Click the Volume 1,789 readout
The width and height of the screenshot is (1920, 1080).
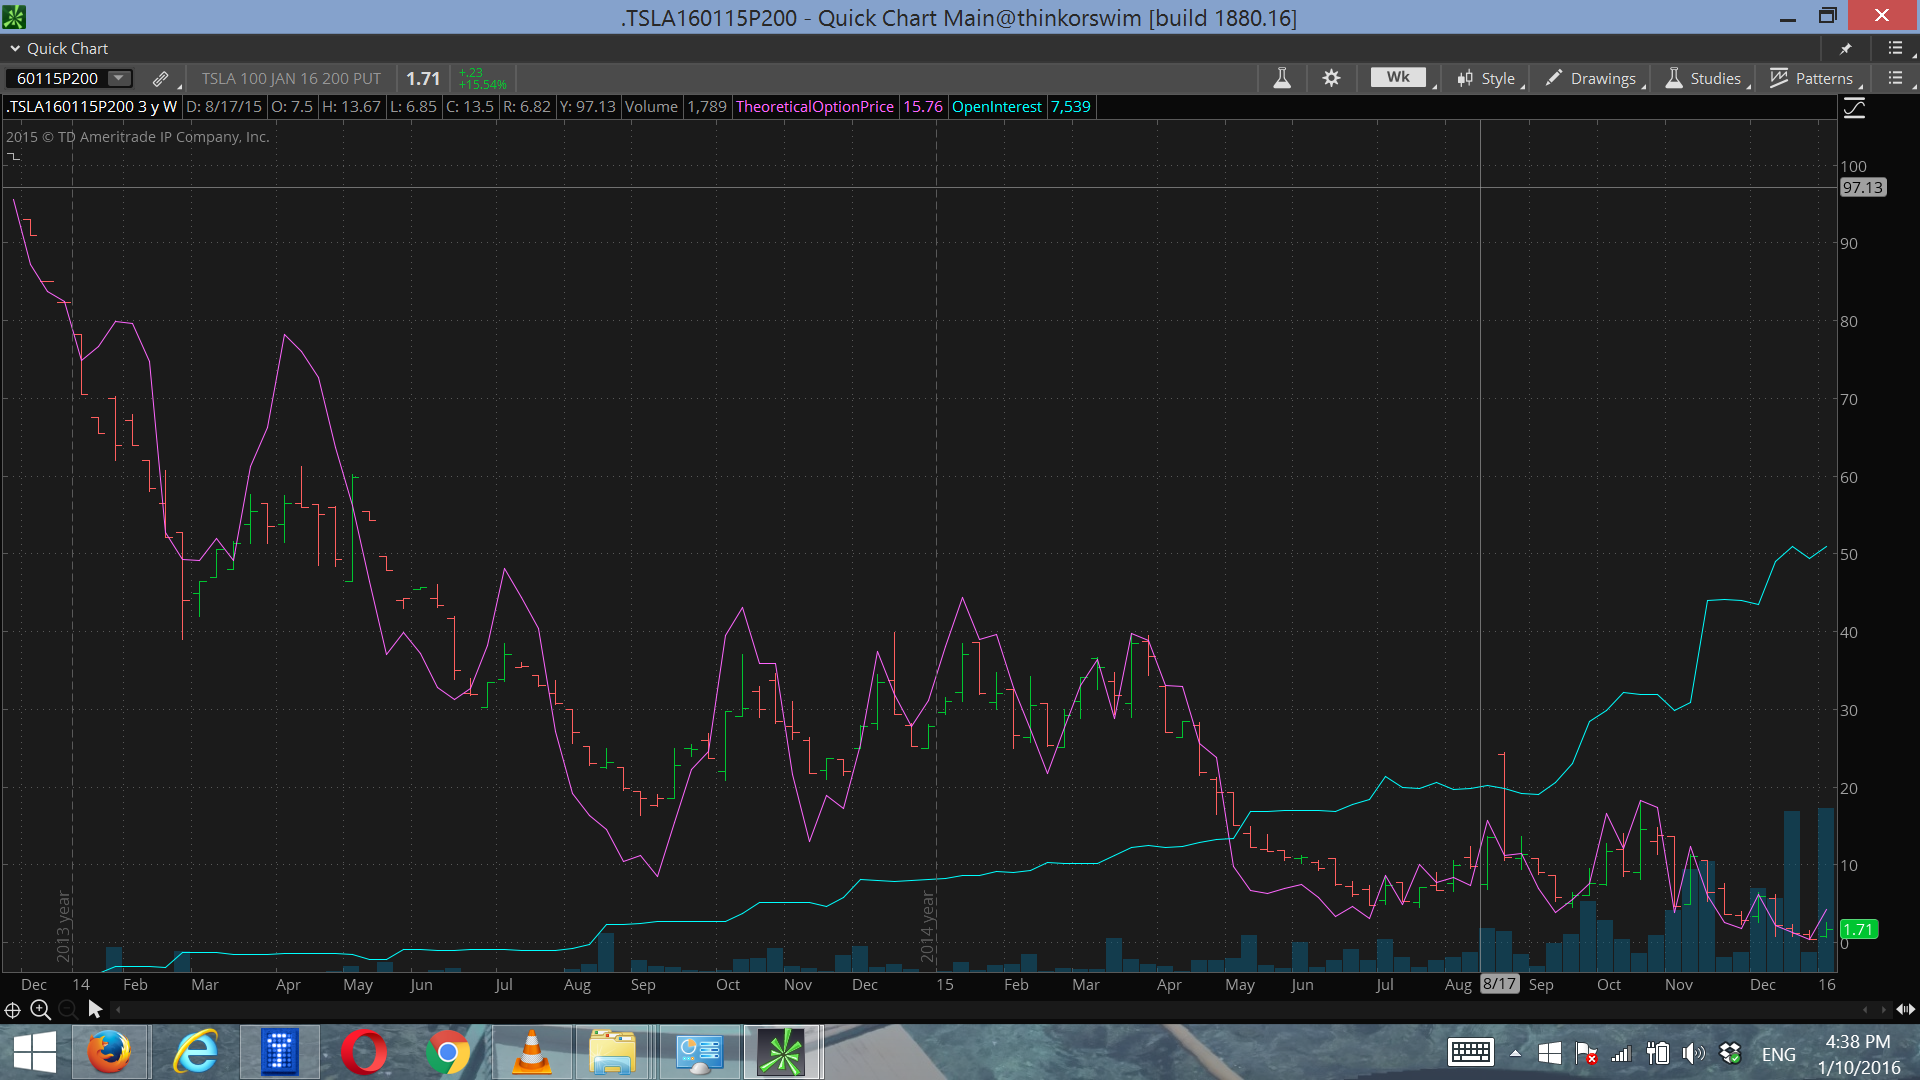coord(676,106)
